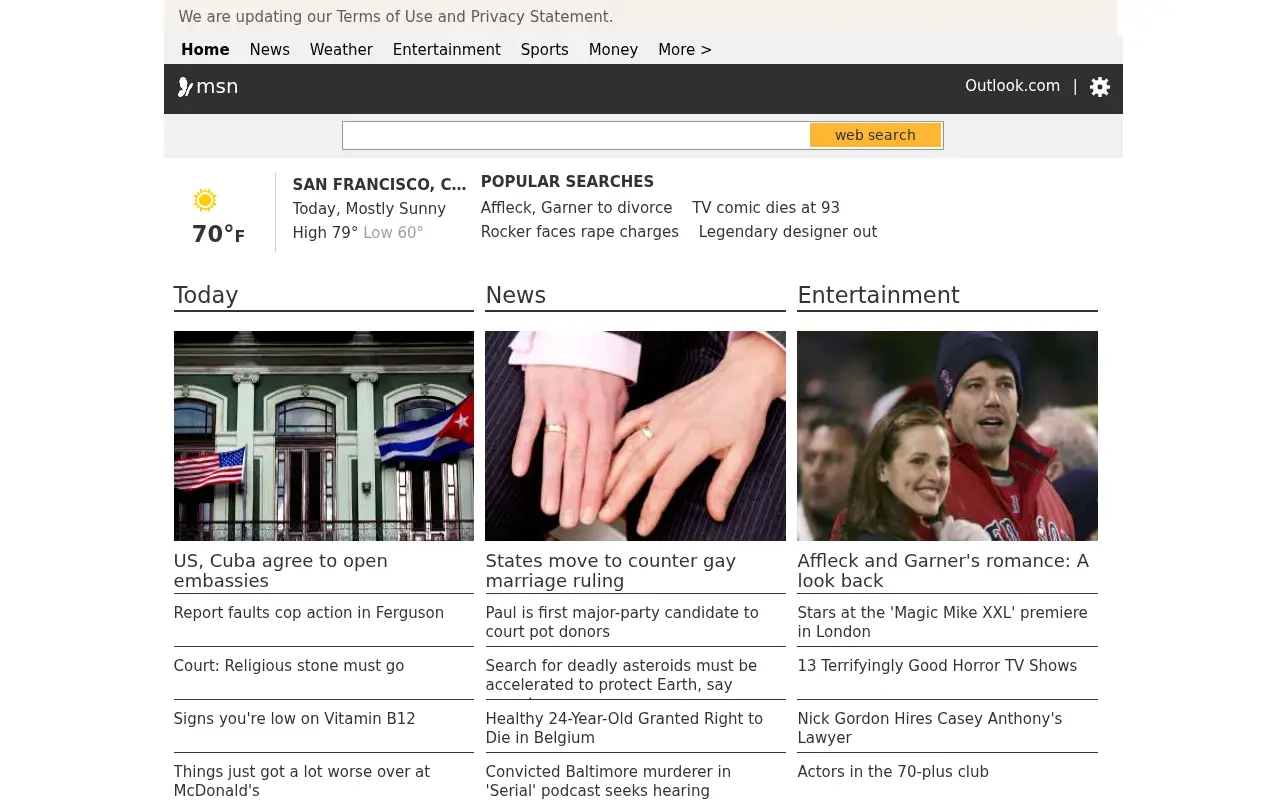Image resolution: width=1280 pixels, height=800 pixels.
Task: Expand the More > menu
Action: [x=685, y=50]
